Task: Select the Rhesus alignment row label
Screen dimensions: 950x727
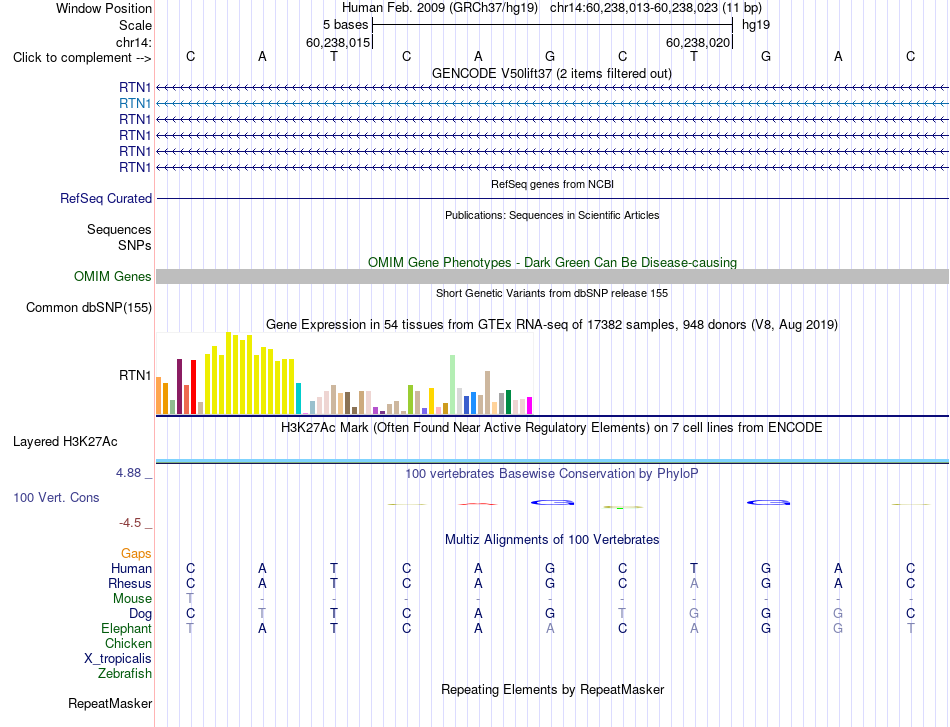Action: [130, 583]
